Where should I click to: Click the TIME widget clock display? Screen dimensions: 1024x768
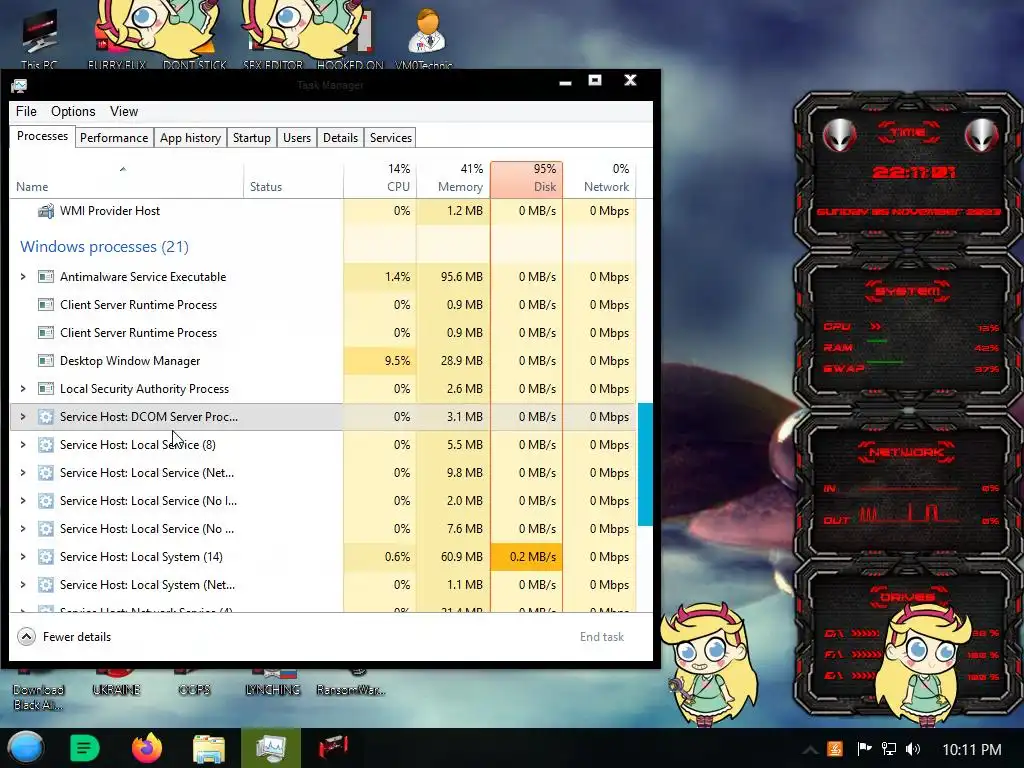coord(913,172)
